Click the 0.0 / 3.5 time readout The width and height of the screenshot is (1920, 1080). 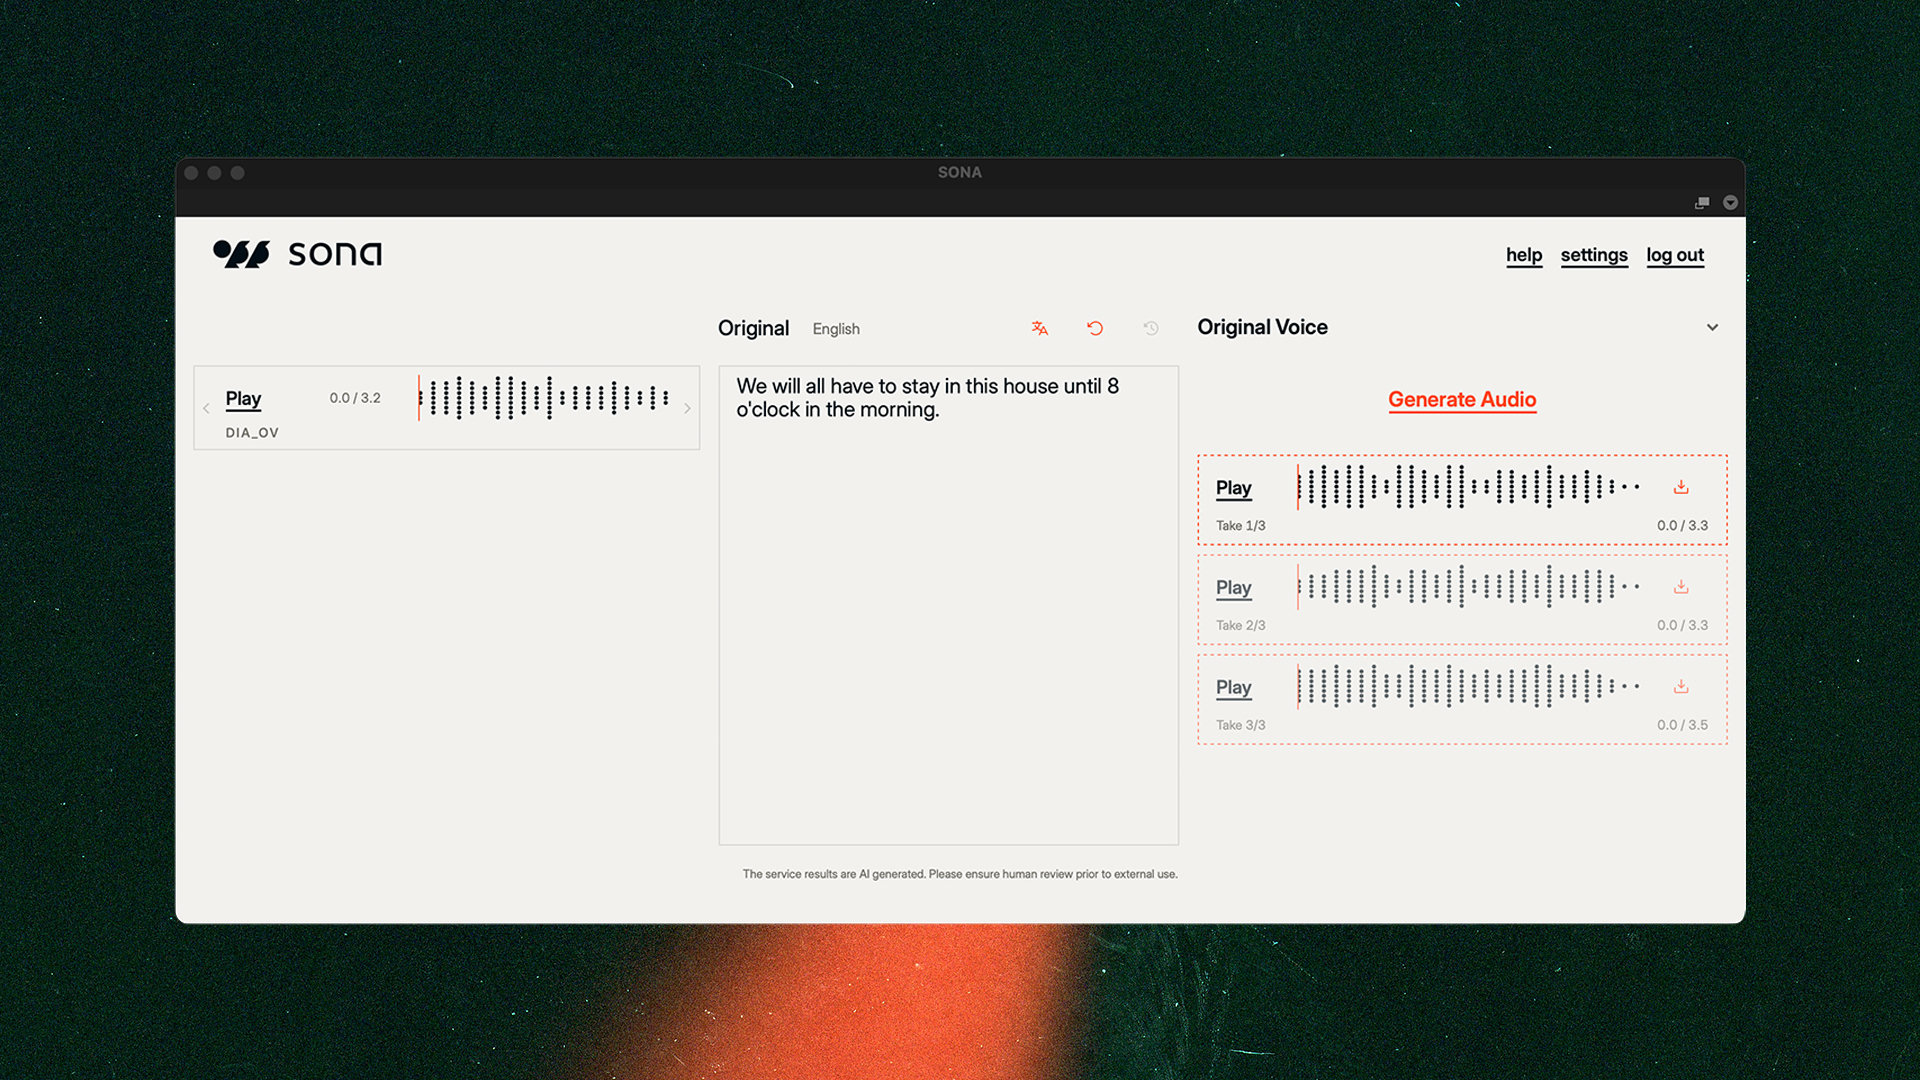coord(1682,725)
